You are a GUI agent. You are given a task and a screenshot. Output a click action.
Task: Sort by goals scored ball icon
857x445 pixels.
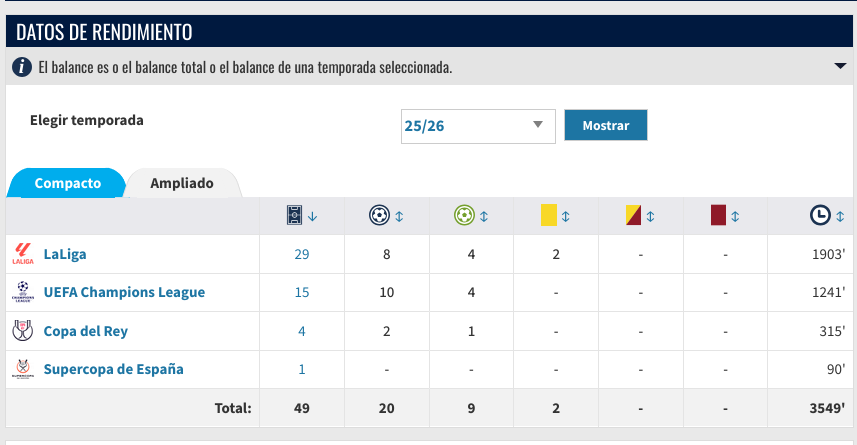[379, 215]
